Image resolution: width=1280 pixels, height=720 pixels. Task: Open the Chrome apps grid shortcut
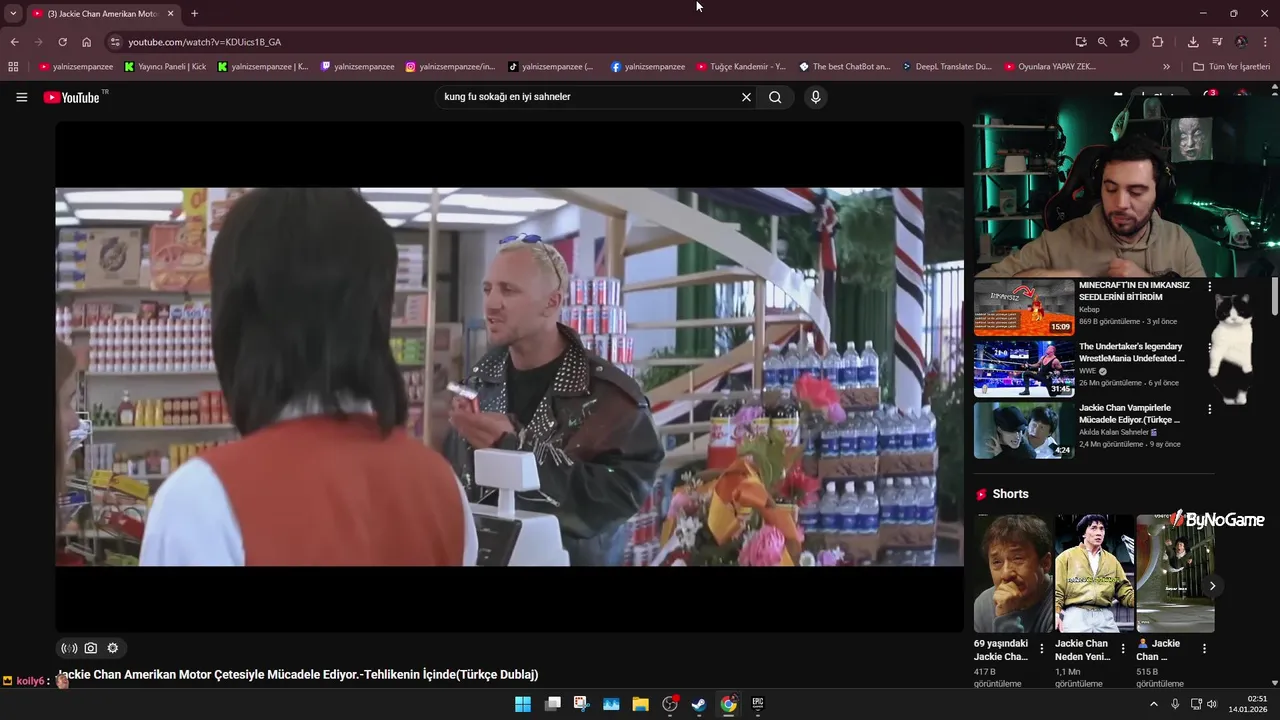click(13, 67)
